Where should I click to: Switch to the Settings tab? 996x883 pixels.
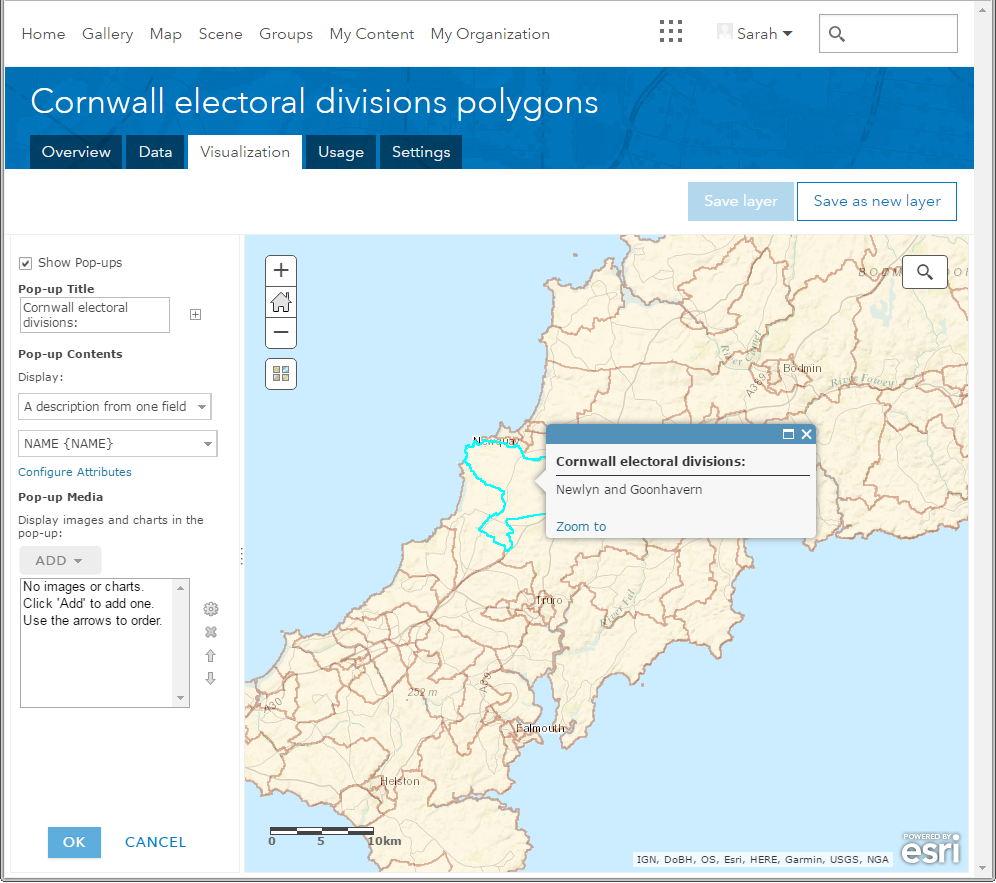[x=421, y=152]
